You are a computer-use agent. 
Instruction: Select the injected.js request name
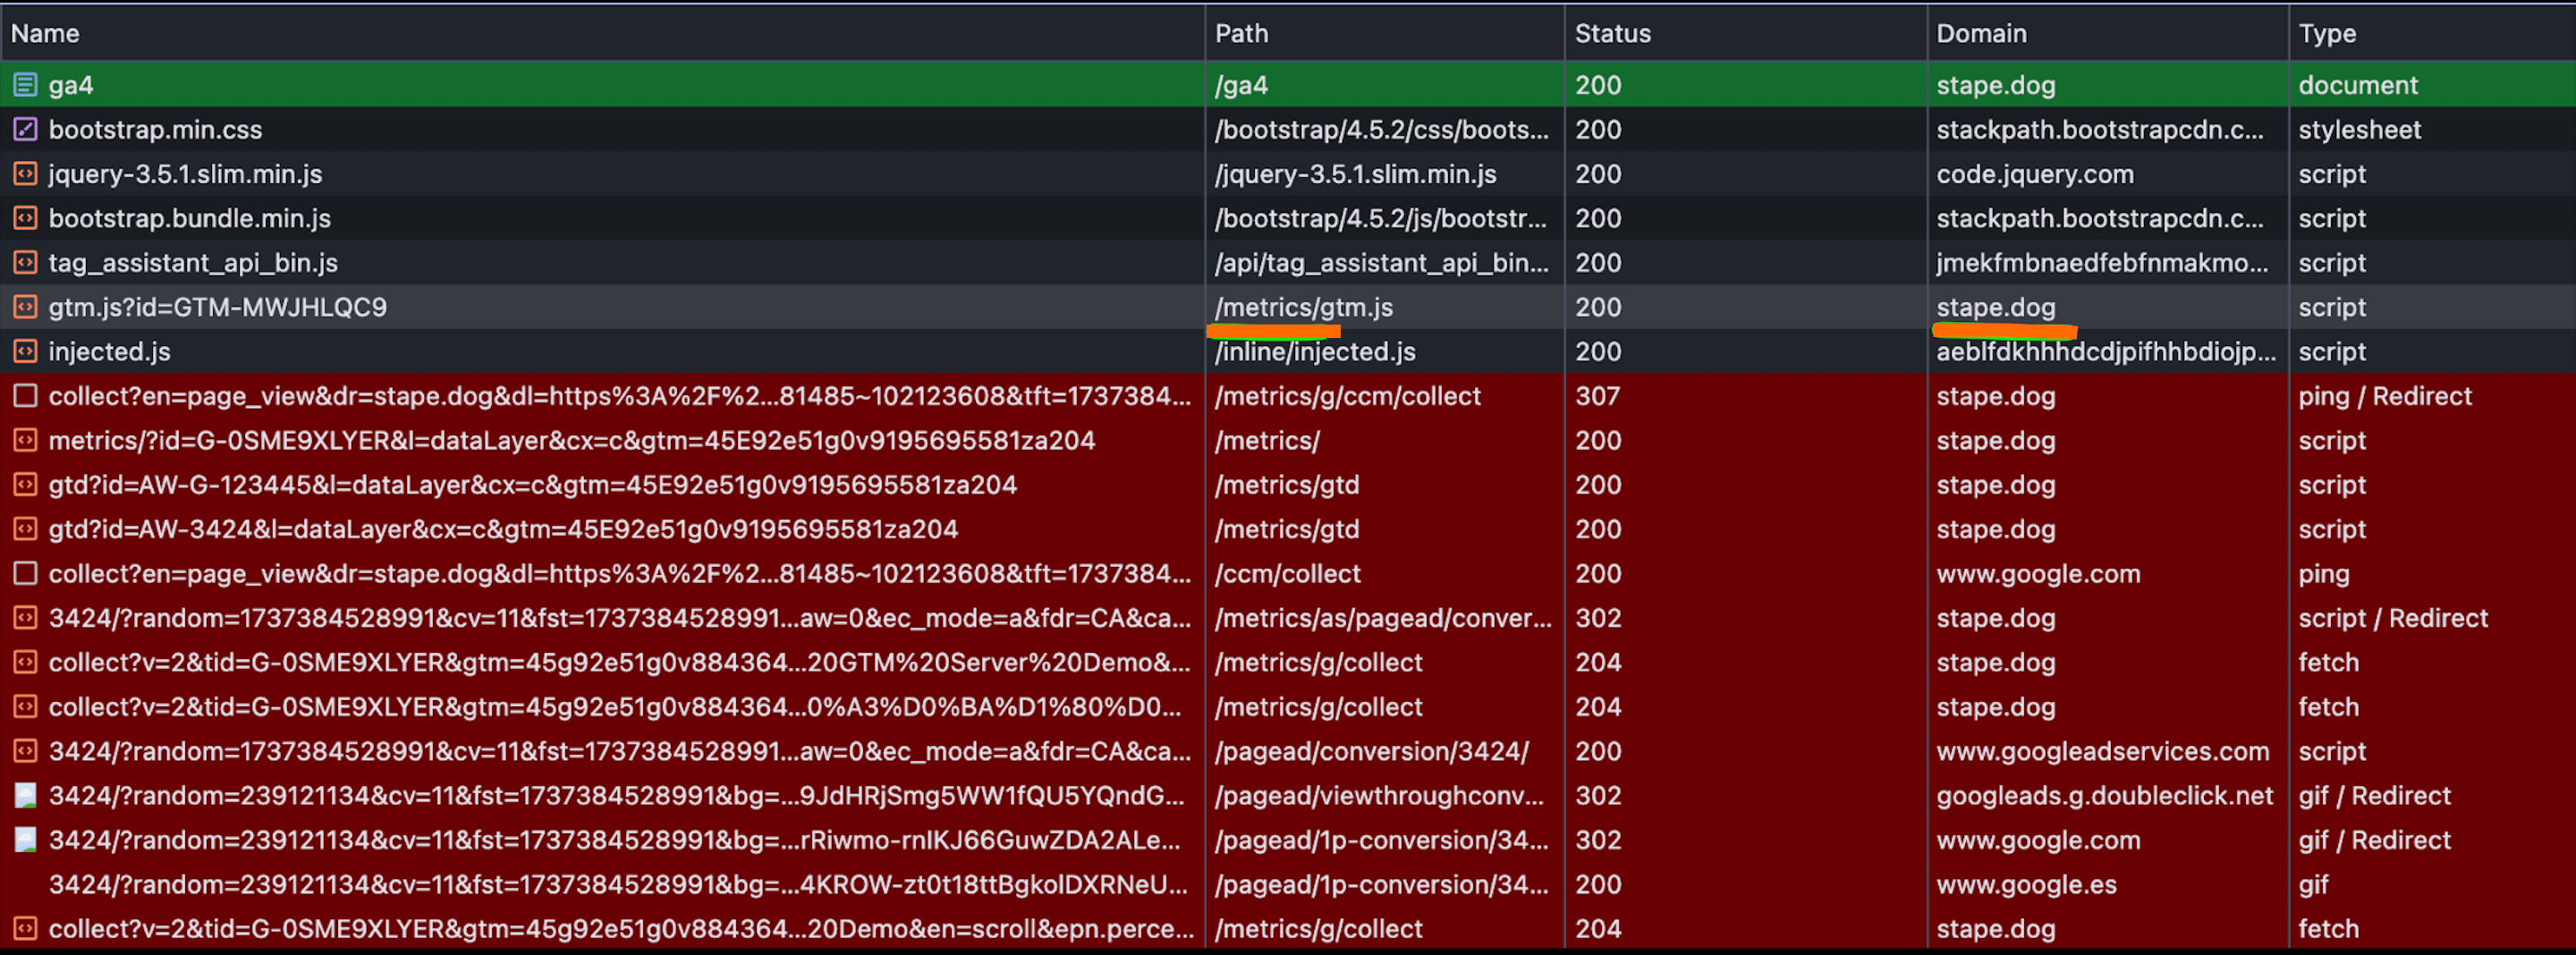point(109,351)
